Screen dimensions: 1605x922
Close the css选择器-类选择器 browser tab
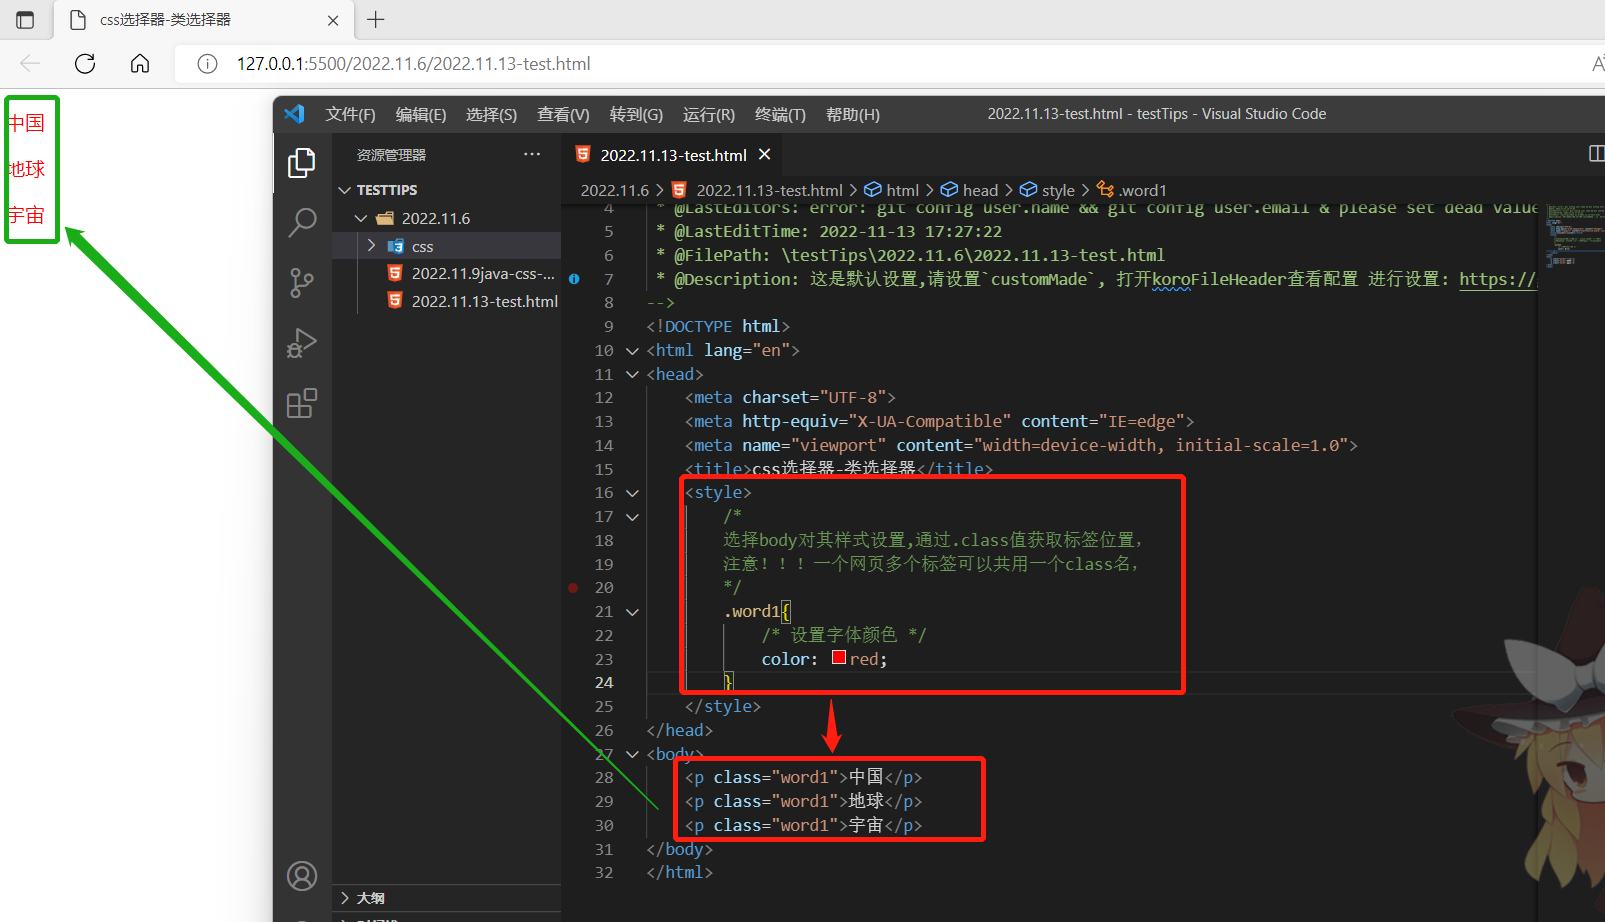(x=333, y=20)
